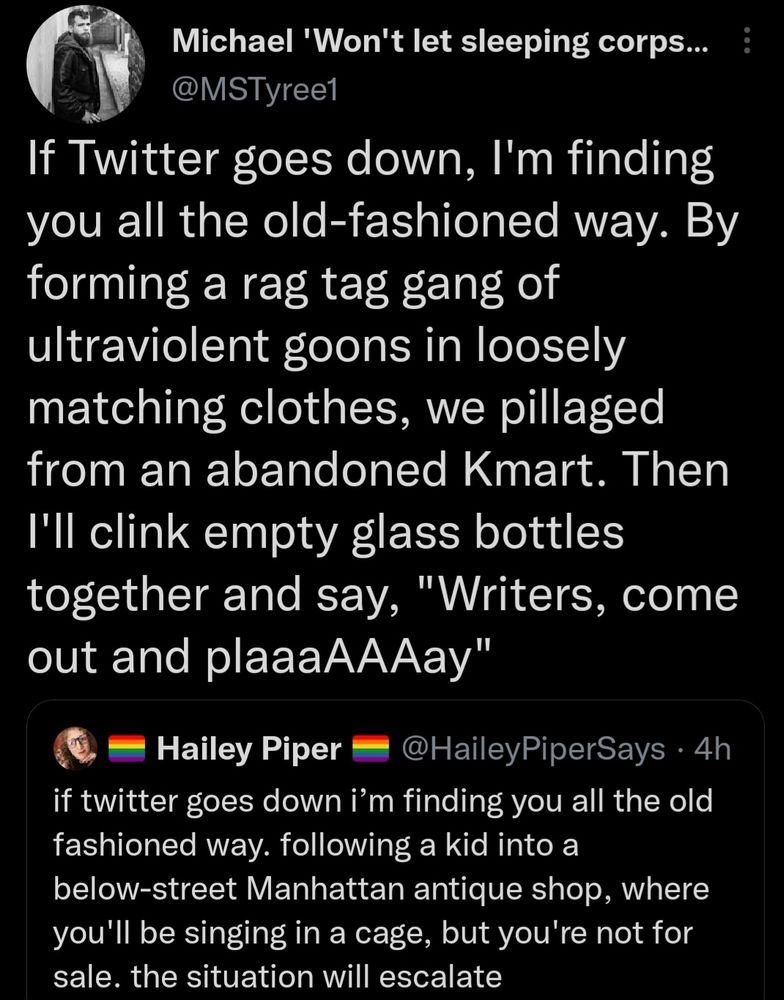Image resolution: width=784 pixels, height=1000 pixels.
Task: Open the three-dot more options menu
Action: click(748, 42)
